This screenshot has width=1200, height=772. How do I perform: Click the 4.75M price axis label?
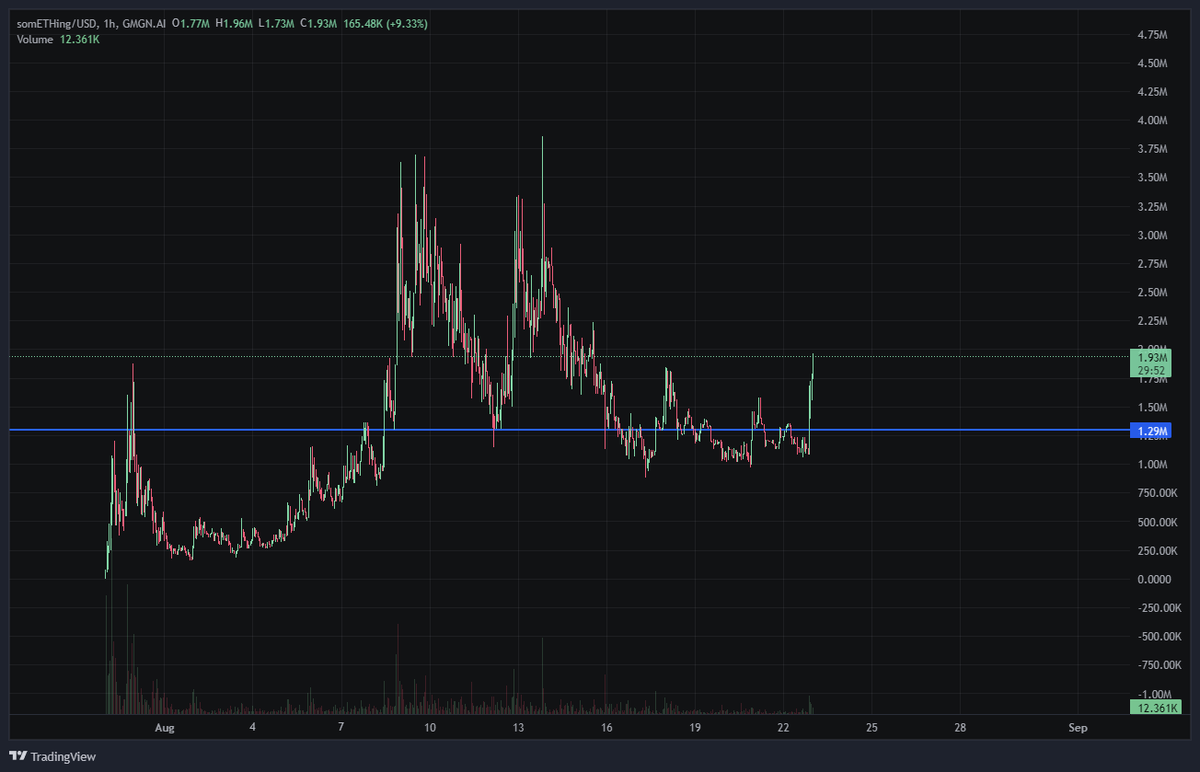[1153, 35]
